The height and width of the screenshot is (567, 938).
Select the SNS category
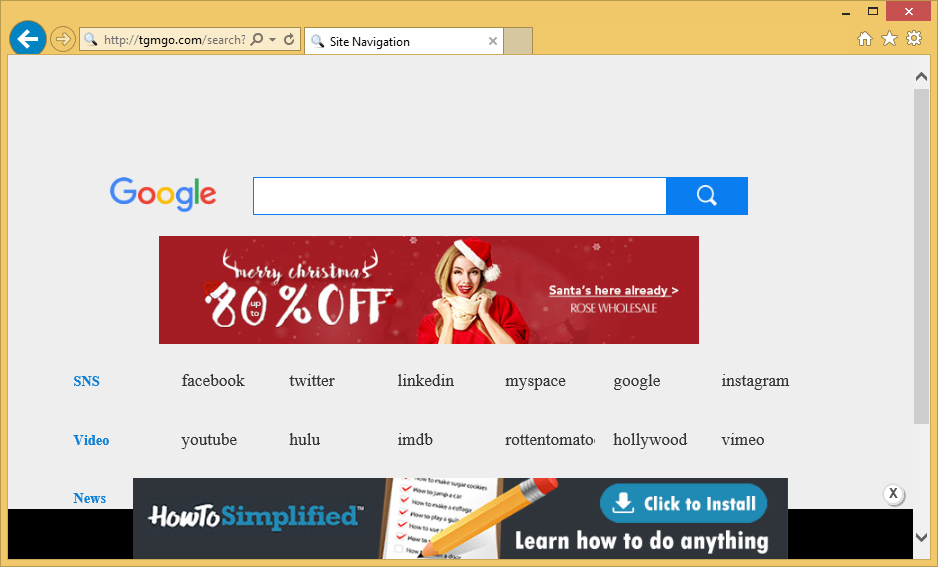(87, 382)
